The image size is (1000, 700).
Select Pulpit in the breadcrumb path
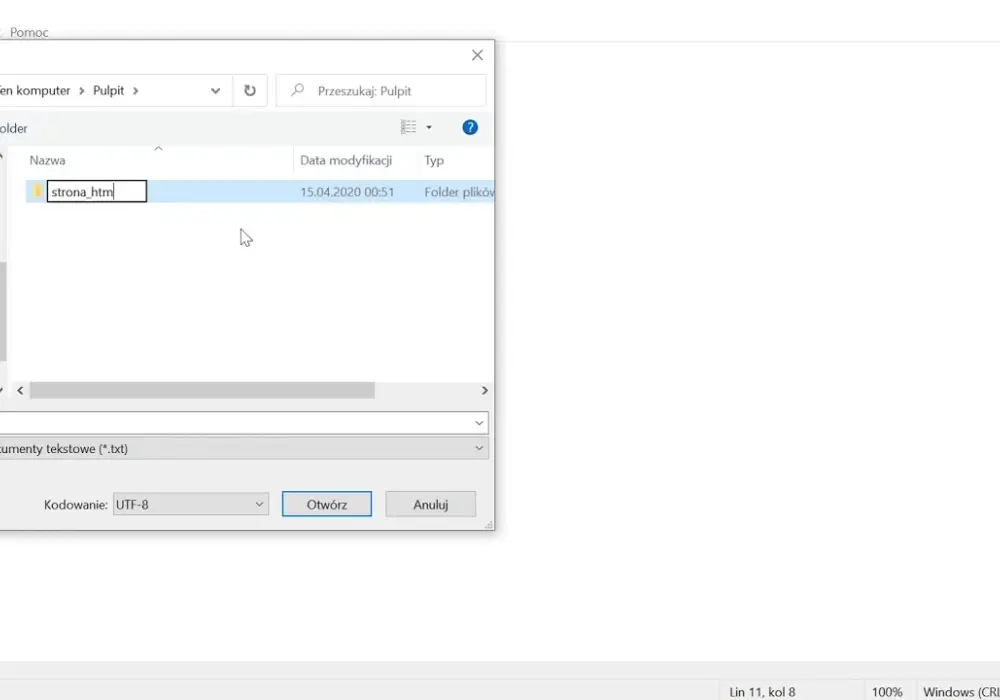pyautogui.click(x=108, y=91)
